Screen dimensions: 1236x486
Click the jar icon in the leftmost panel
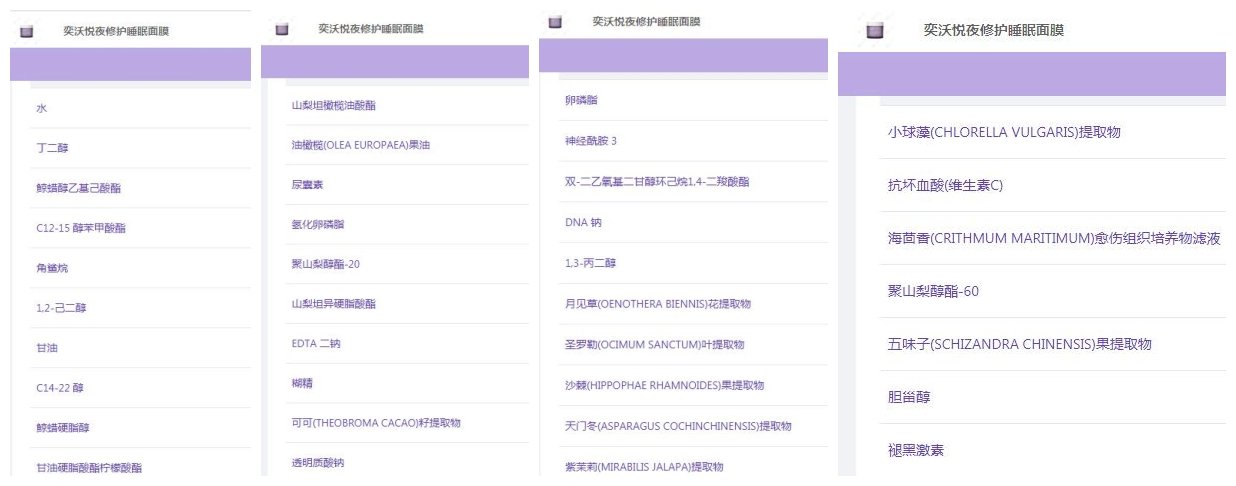coord(26,31)
